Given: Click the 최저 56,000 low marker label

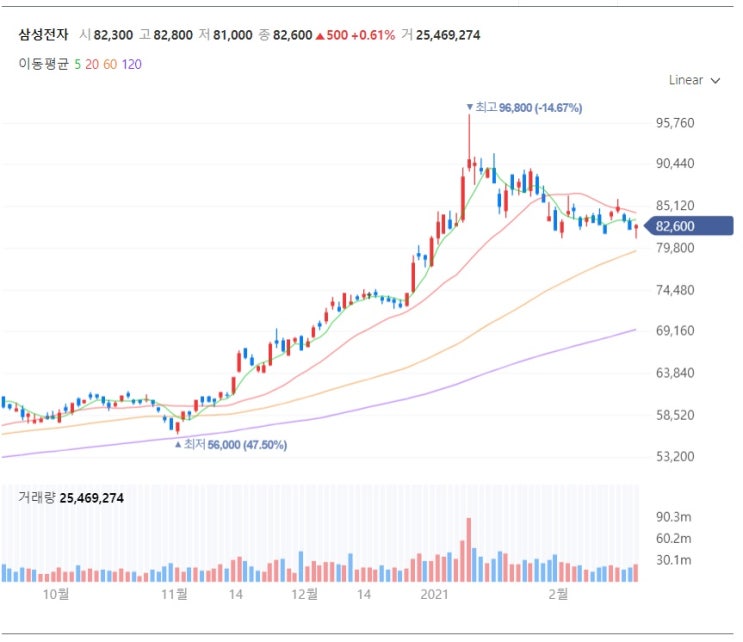Looking at the screenshot, I should coord(231,444).
